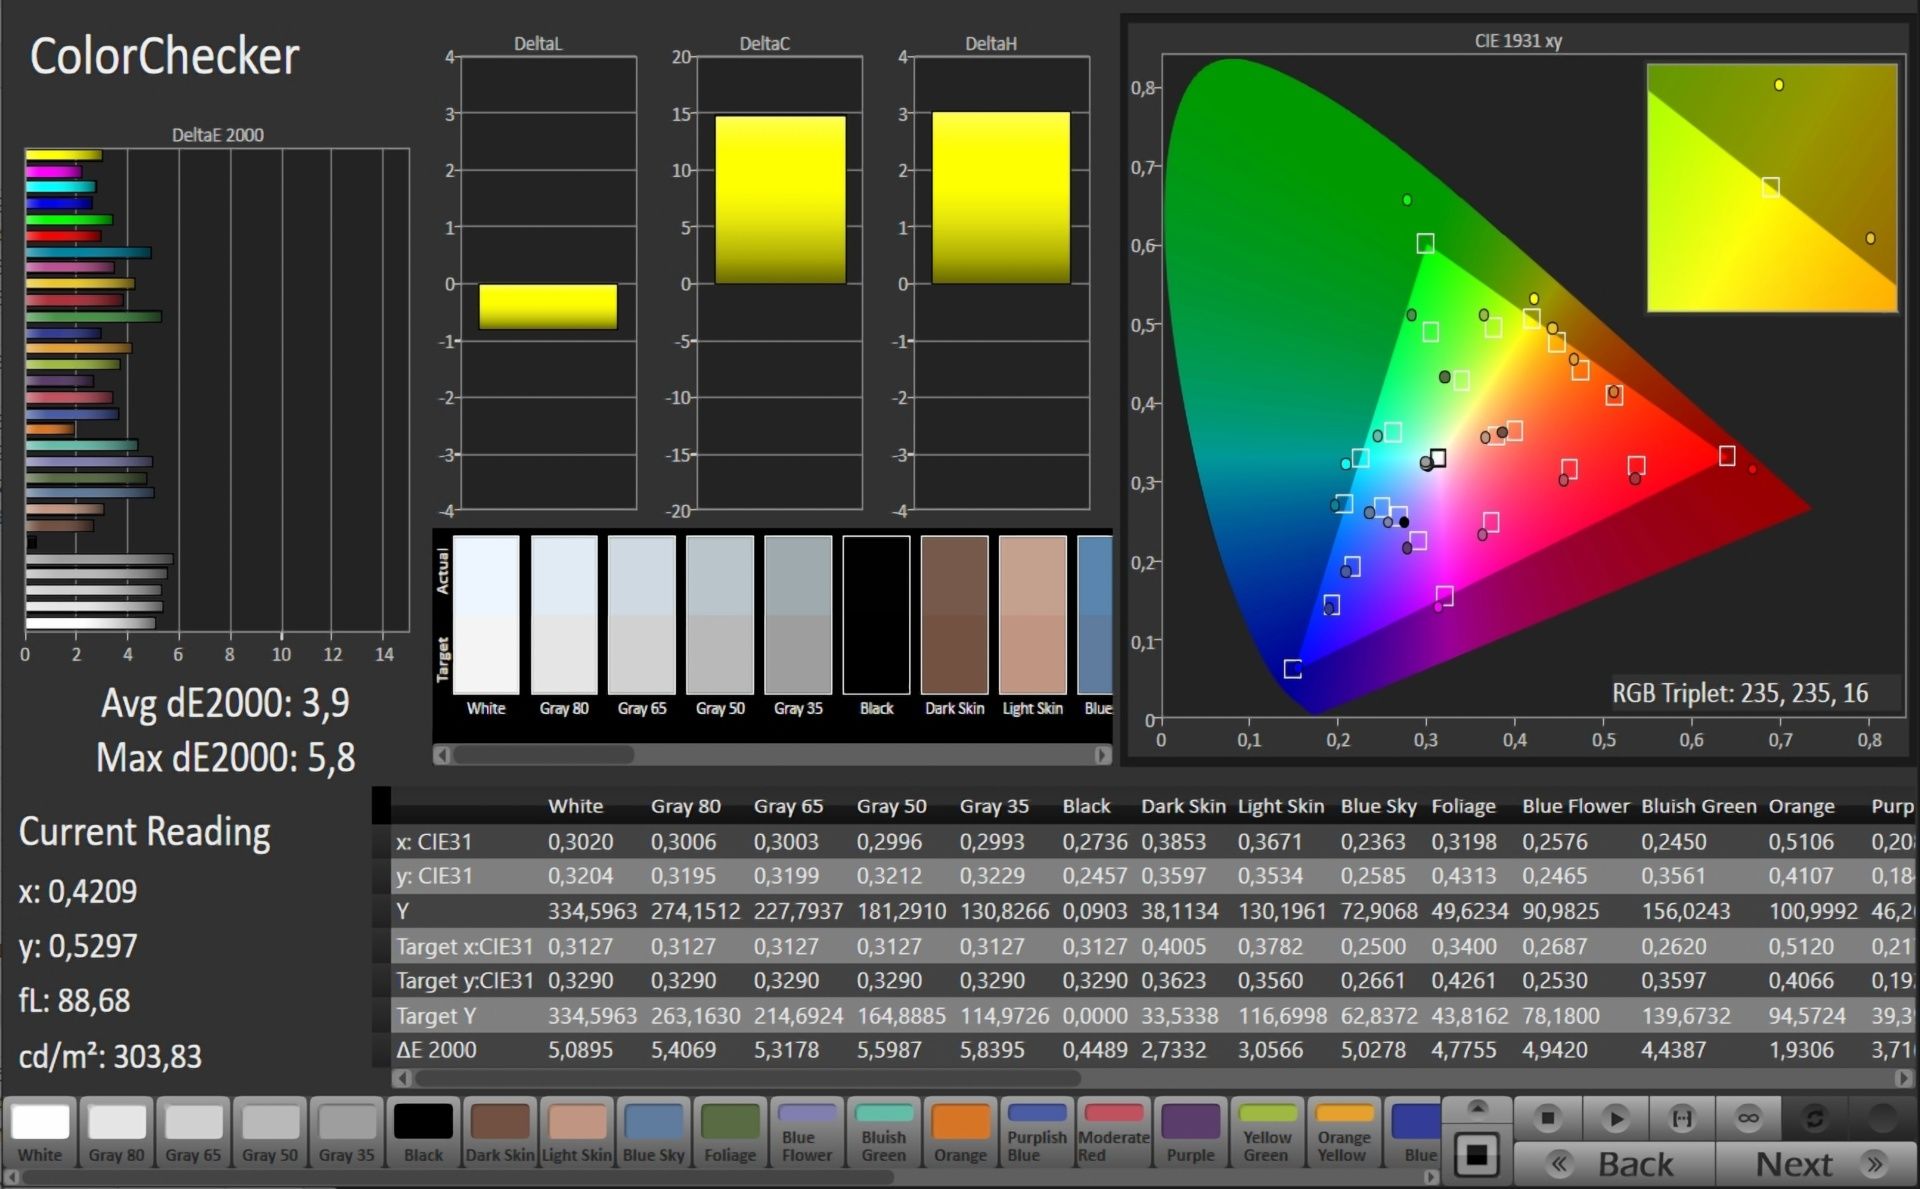
Task: Select the Gray 50 swatch in the bottom strip
Action: tap(270, 1132)
